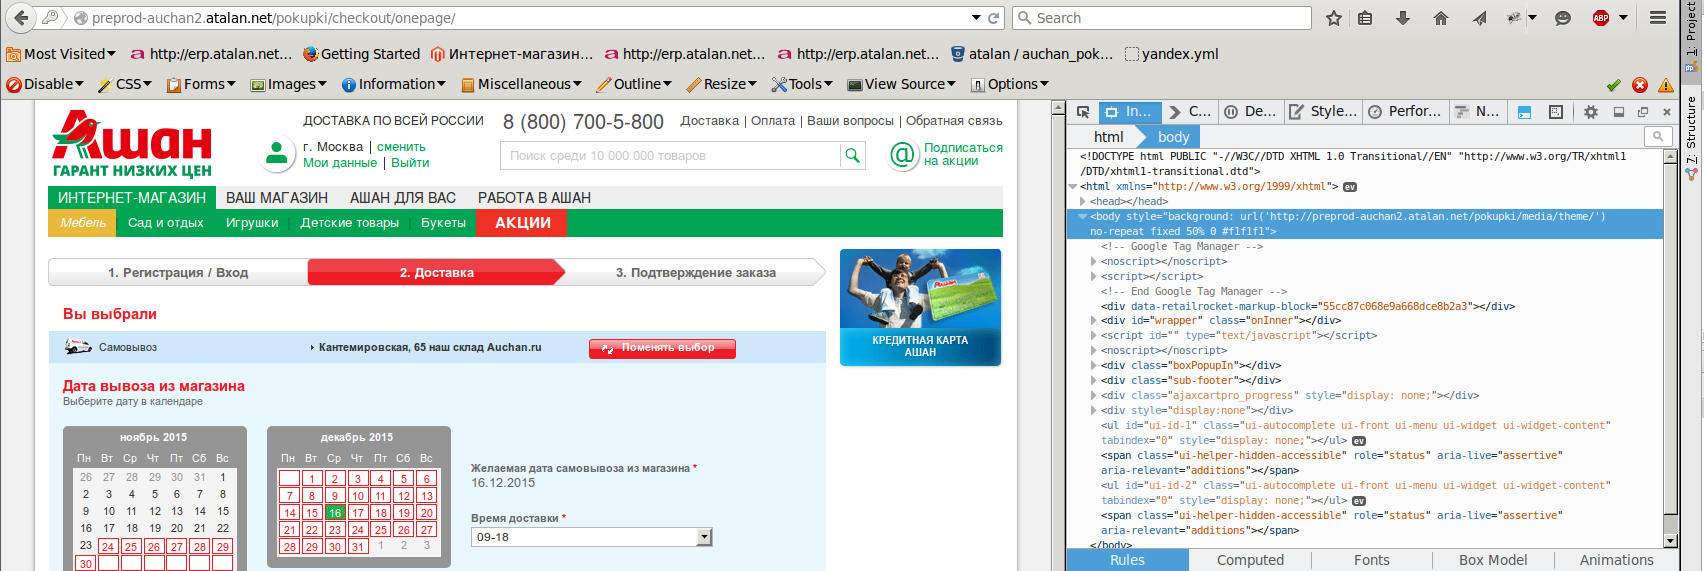Open the Animations sidebar tab
The width and height of the screenshot is (1704, 571).
click(x=1616, y=560)
